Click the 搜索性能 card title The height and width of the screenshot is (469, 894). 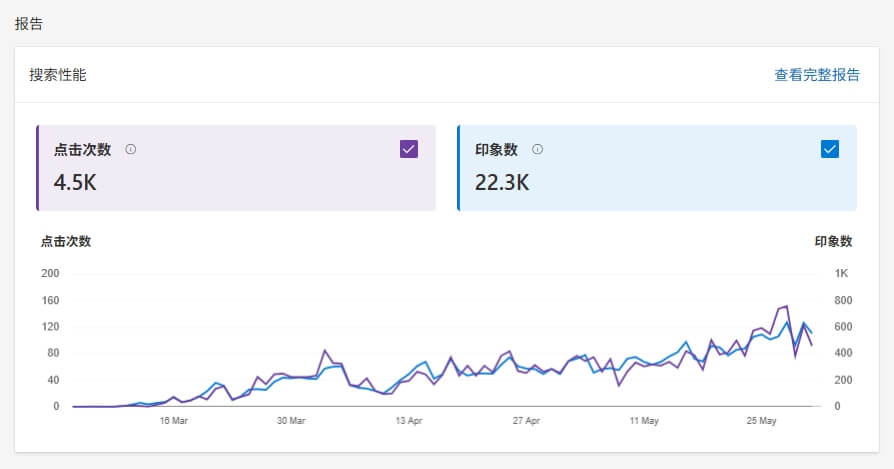(x=58, y=75)
